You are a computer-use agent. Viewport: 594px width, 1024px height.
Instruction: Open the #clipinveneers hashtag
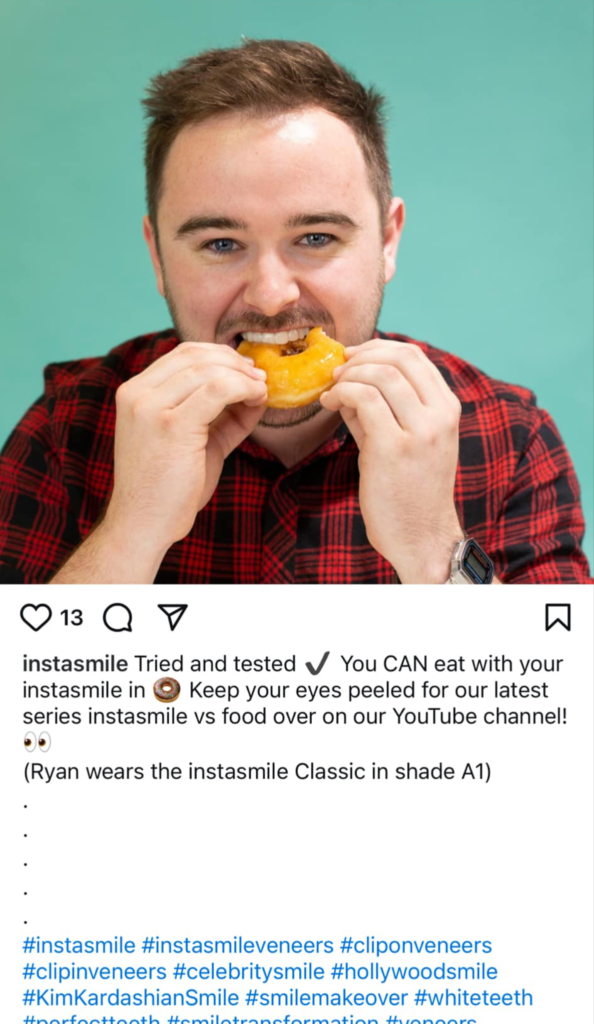pos(95,971)
